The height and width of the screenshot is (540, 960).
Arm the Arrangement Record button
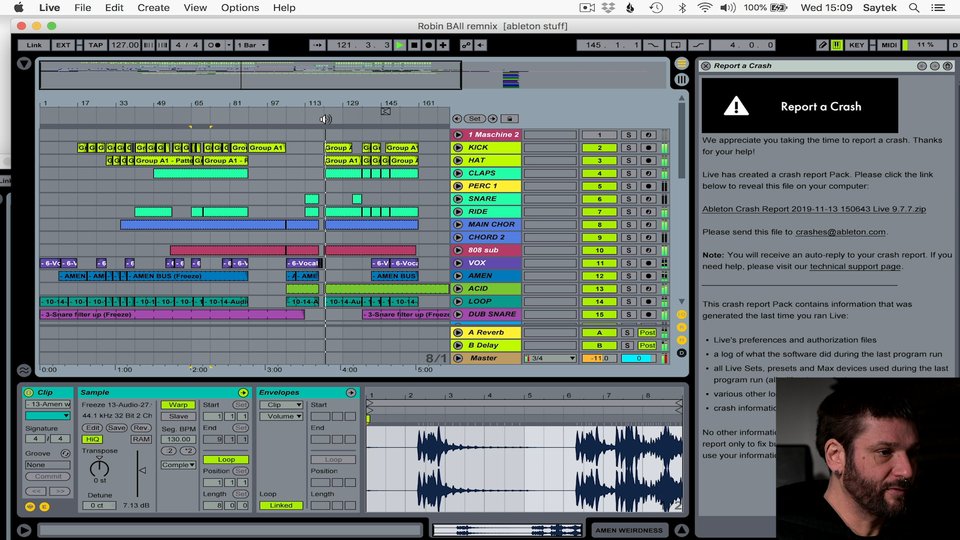(x=429, y=45)
